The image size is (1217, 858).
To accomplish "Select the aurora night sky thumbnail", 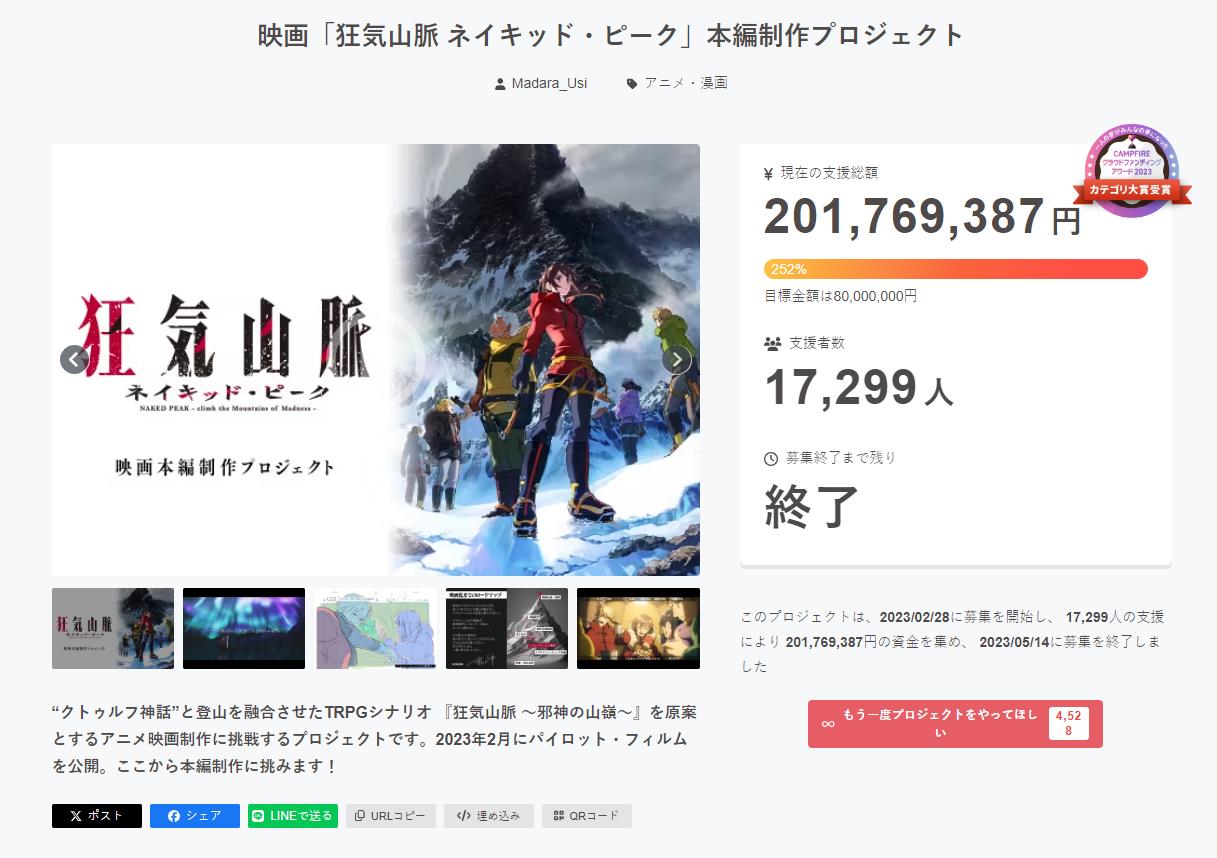I will [244, 628].
